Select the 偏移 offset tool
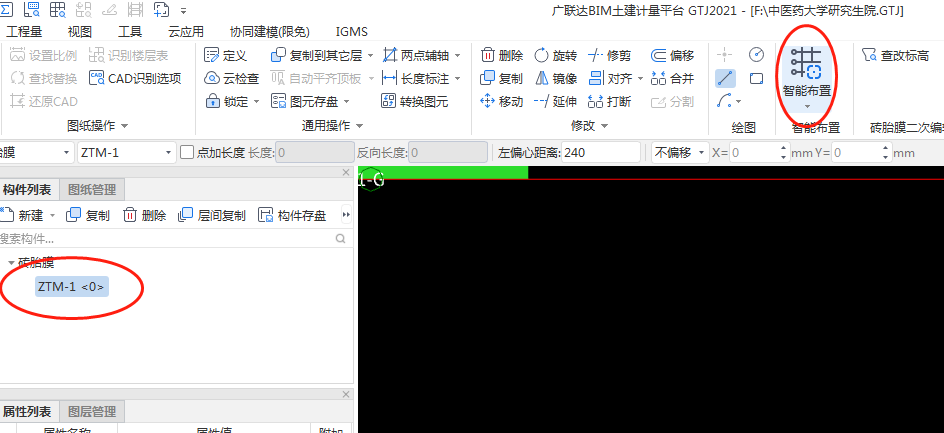This screenshot has width=944, height=433. click(x=672, y=55)
